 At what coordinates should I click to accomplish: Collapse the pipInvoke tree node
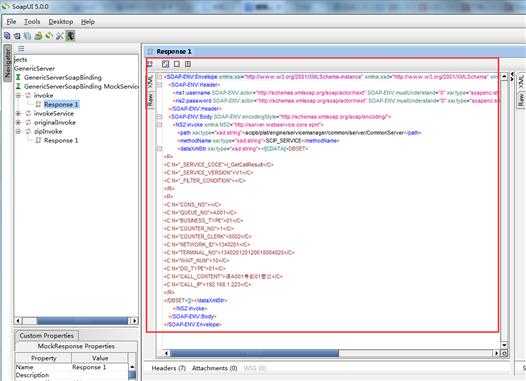click(18, 131)
